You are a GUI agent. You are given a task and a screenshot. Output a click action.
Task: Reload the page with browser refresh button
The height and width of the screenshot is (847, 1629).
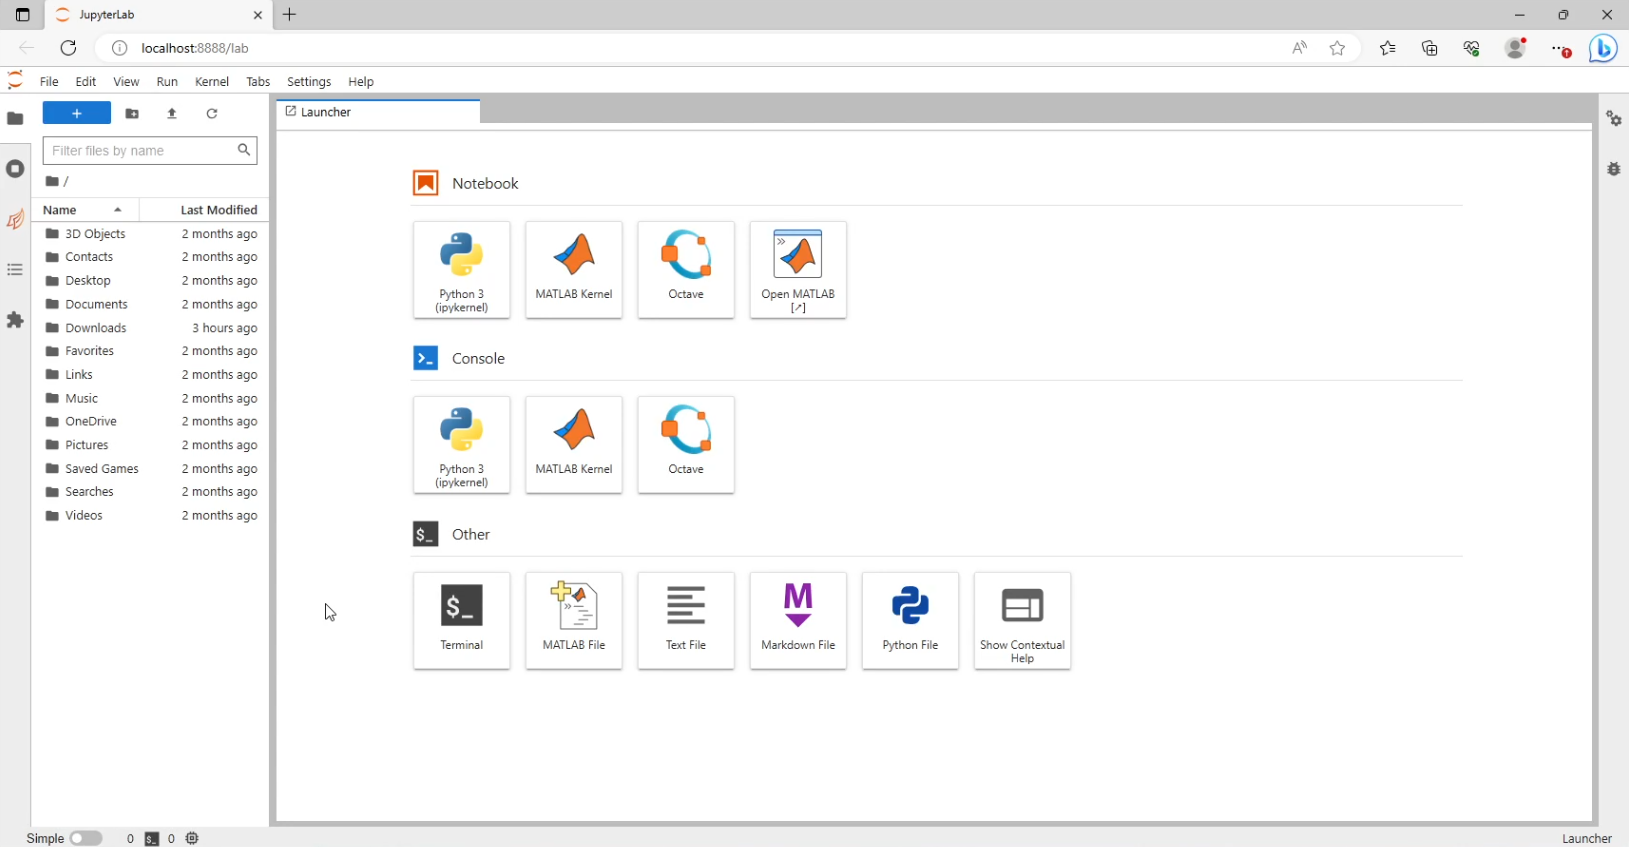click(x=68, y=48)
